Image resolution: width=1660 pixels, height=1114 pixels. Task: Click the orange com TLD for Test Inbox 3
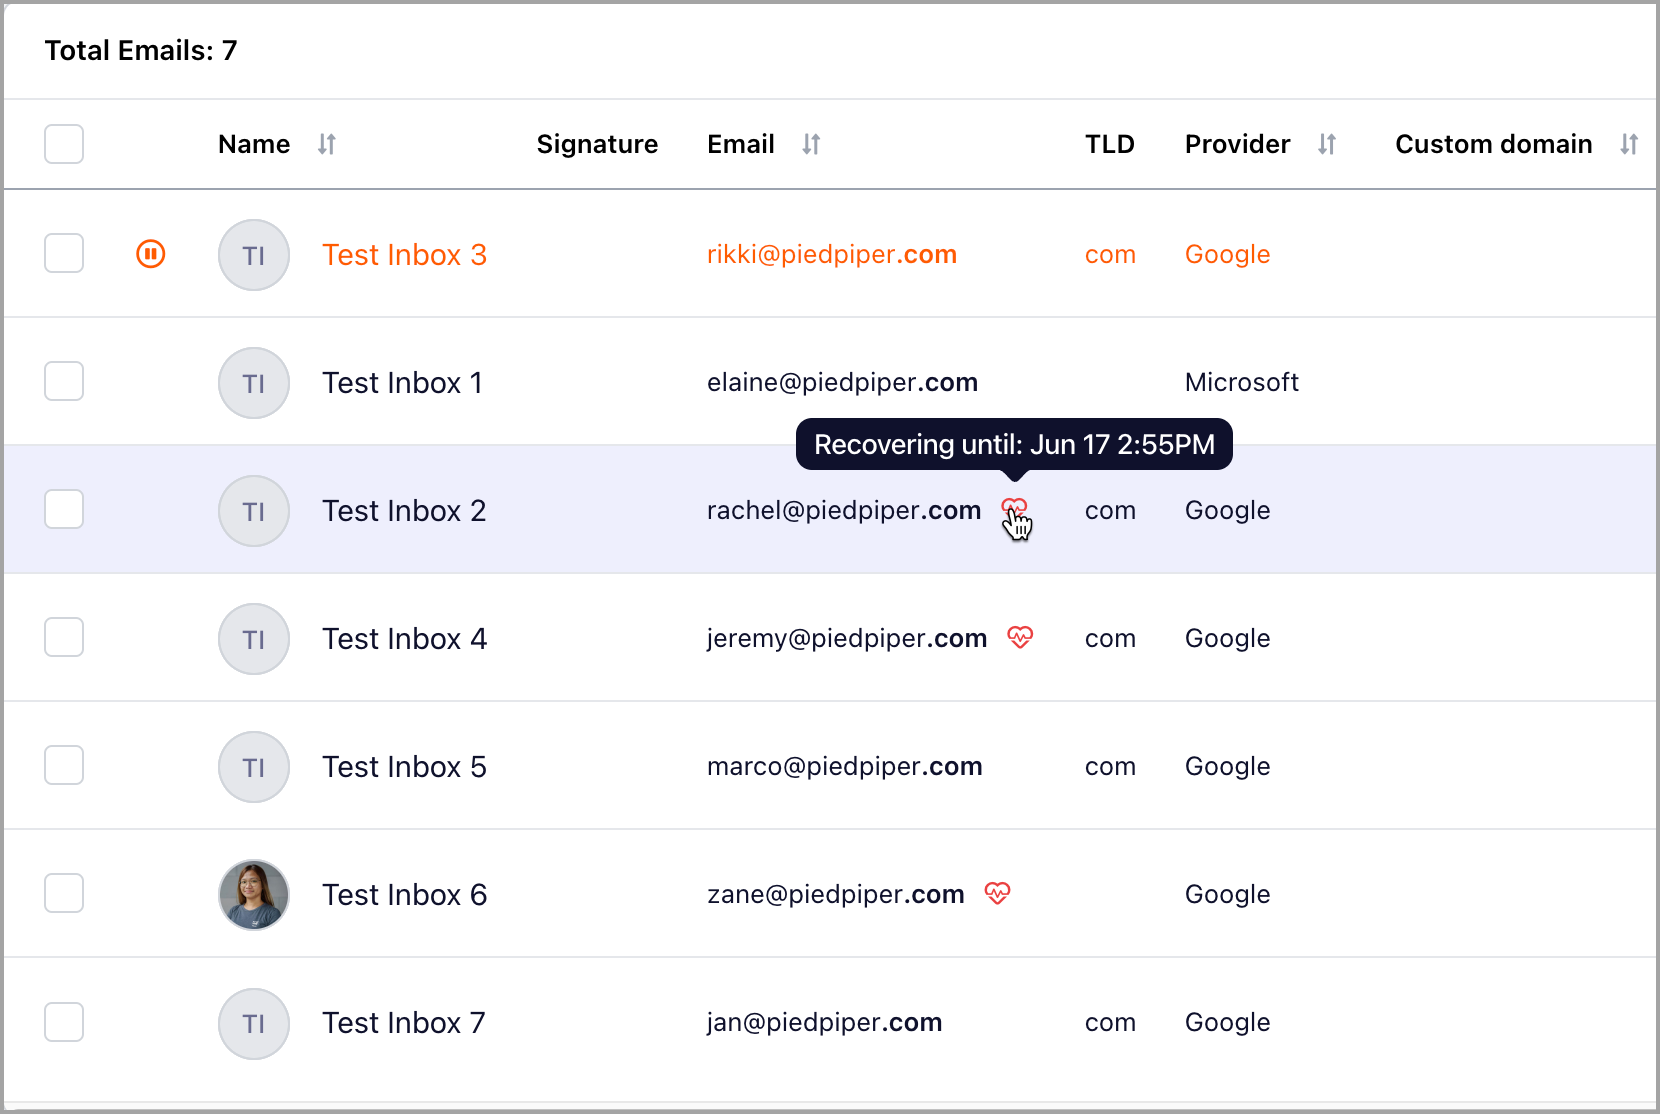tap(1110, 255)
